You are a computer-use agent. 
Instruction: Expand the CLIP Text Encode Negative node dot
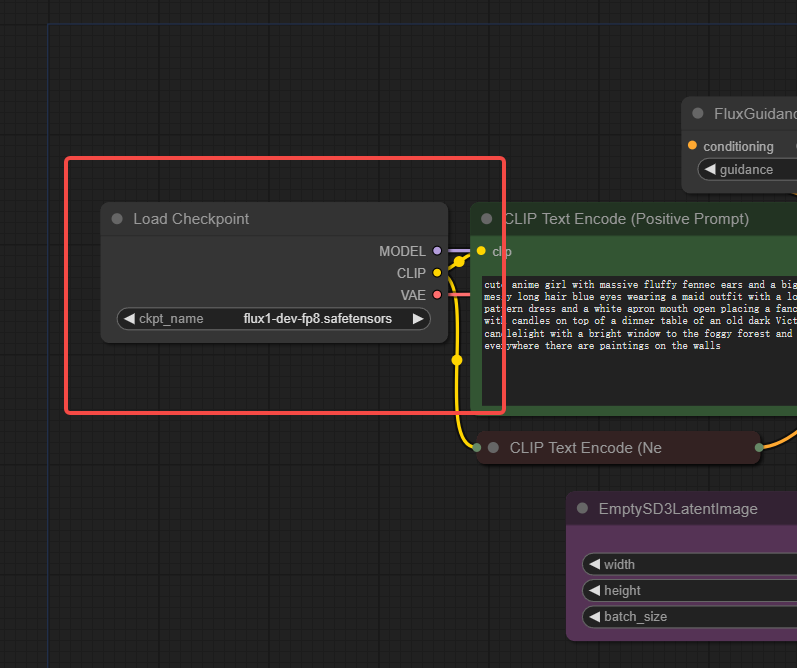493,447
